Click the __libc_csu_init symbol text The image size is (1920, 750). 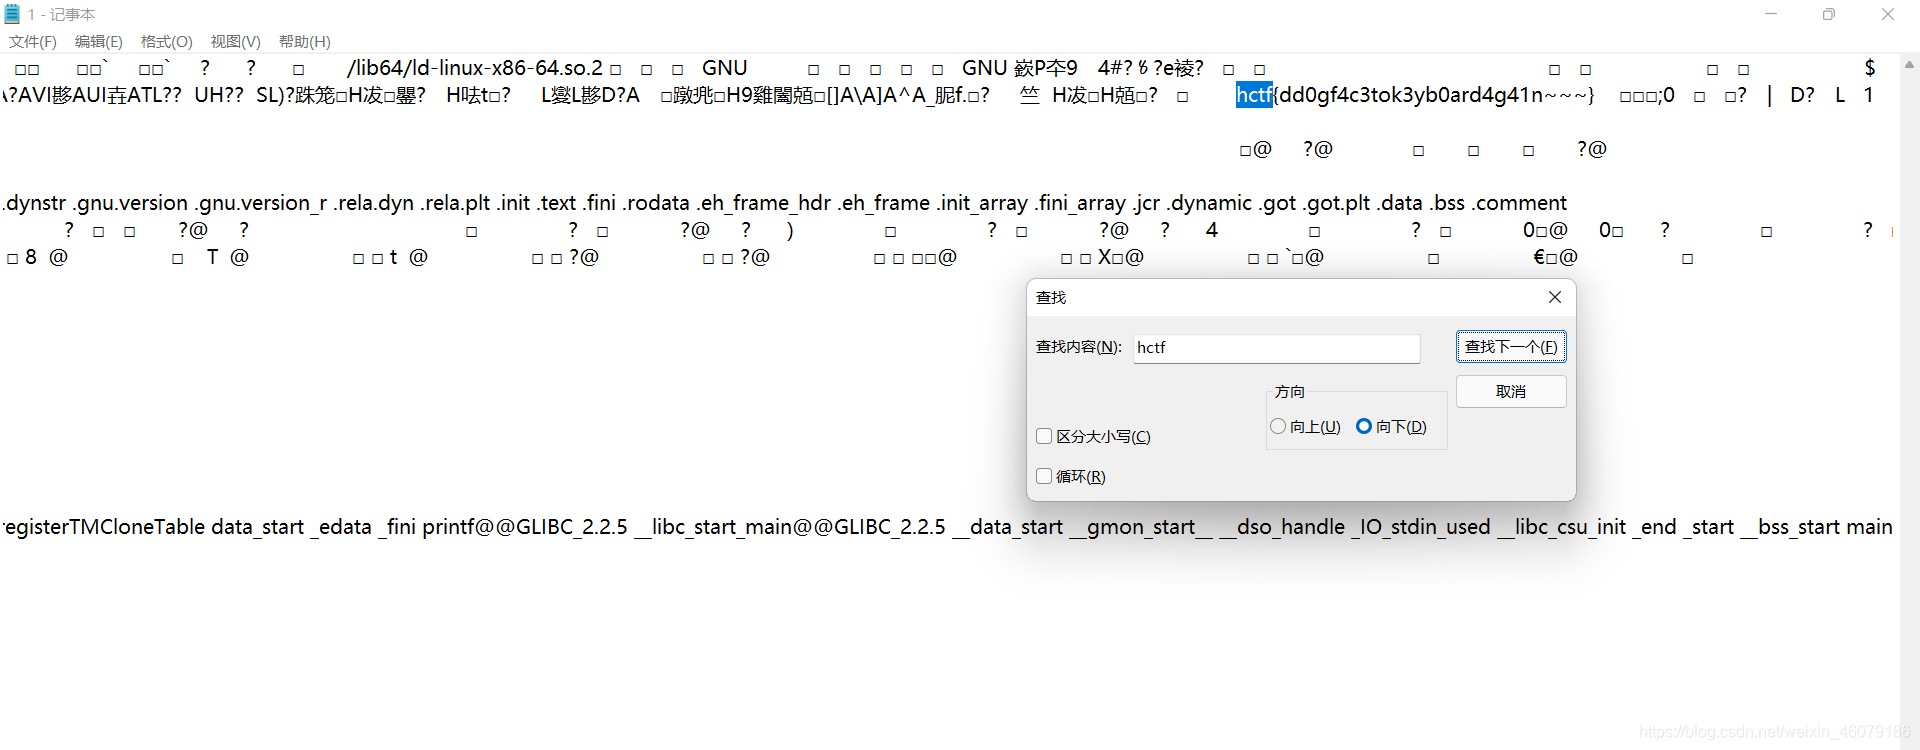click(1562, 527)
